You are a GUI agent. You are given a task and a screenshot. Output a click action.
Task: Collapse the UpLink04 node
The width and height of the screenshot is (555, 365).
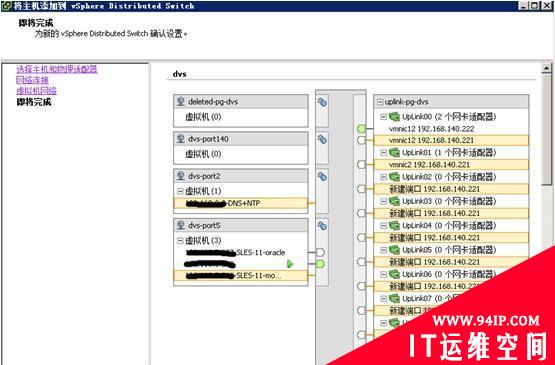pos(384,226)
